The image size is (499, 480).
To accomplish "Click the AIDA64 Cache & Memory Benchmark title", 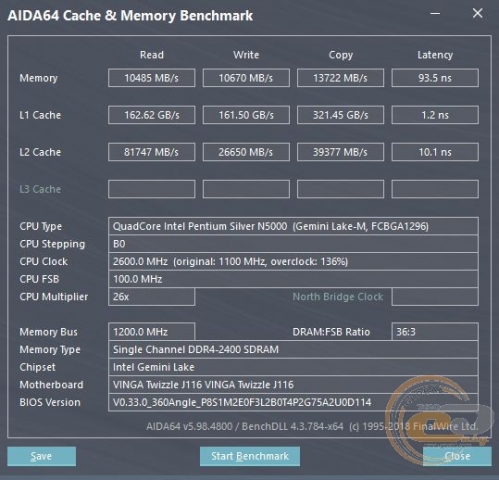I will [x=130, y=16].
